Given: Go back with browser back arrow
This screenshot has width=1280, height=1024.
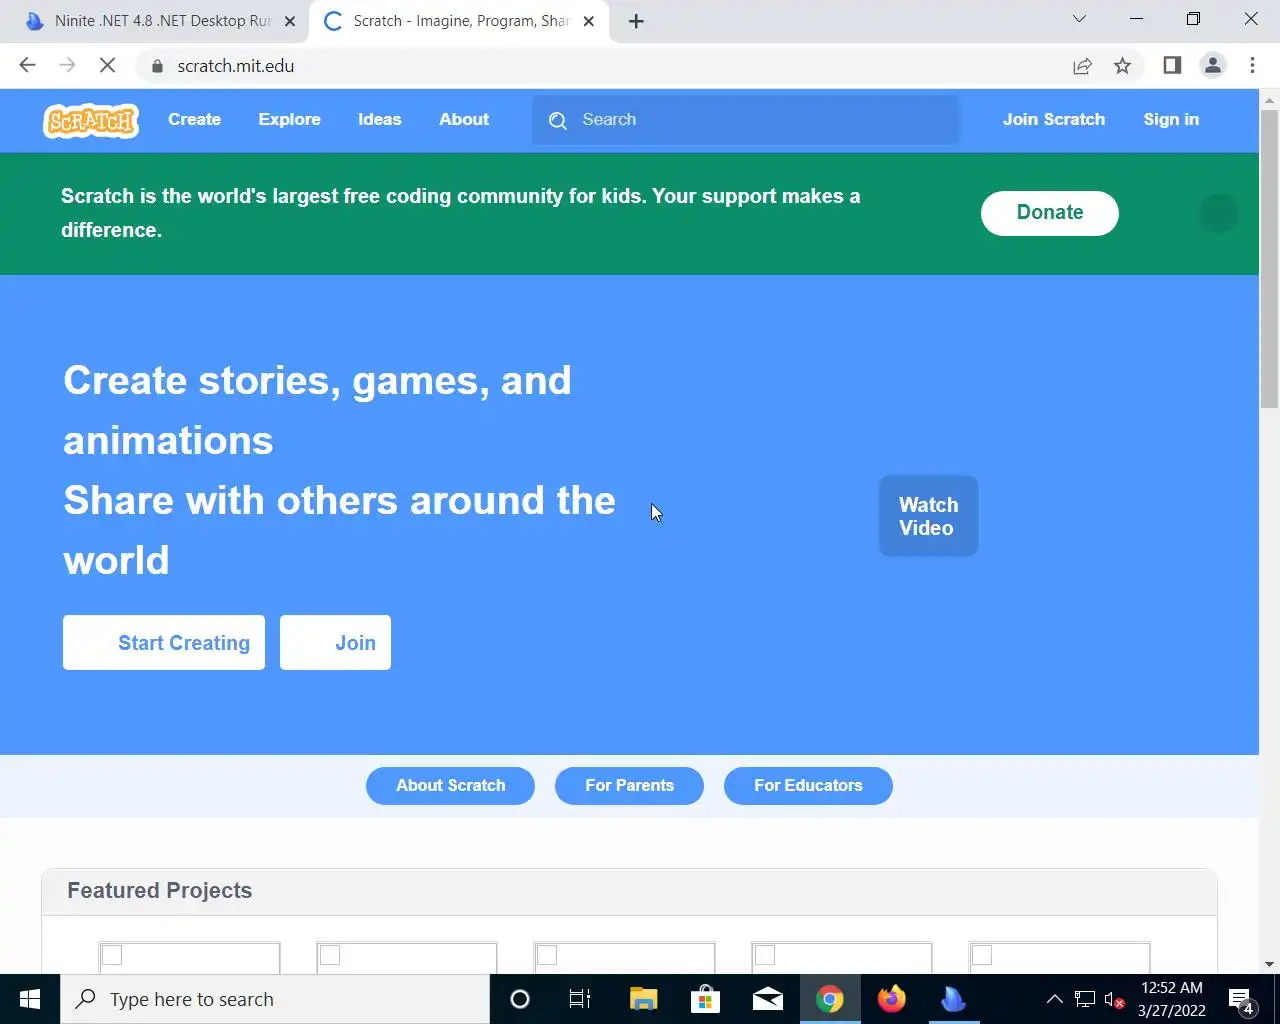Looking at the screenshot, I should point(28,66).
